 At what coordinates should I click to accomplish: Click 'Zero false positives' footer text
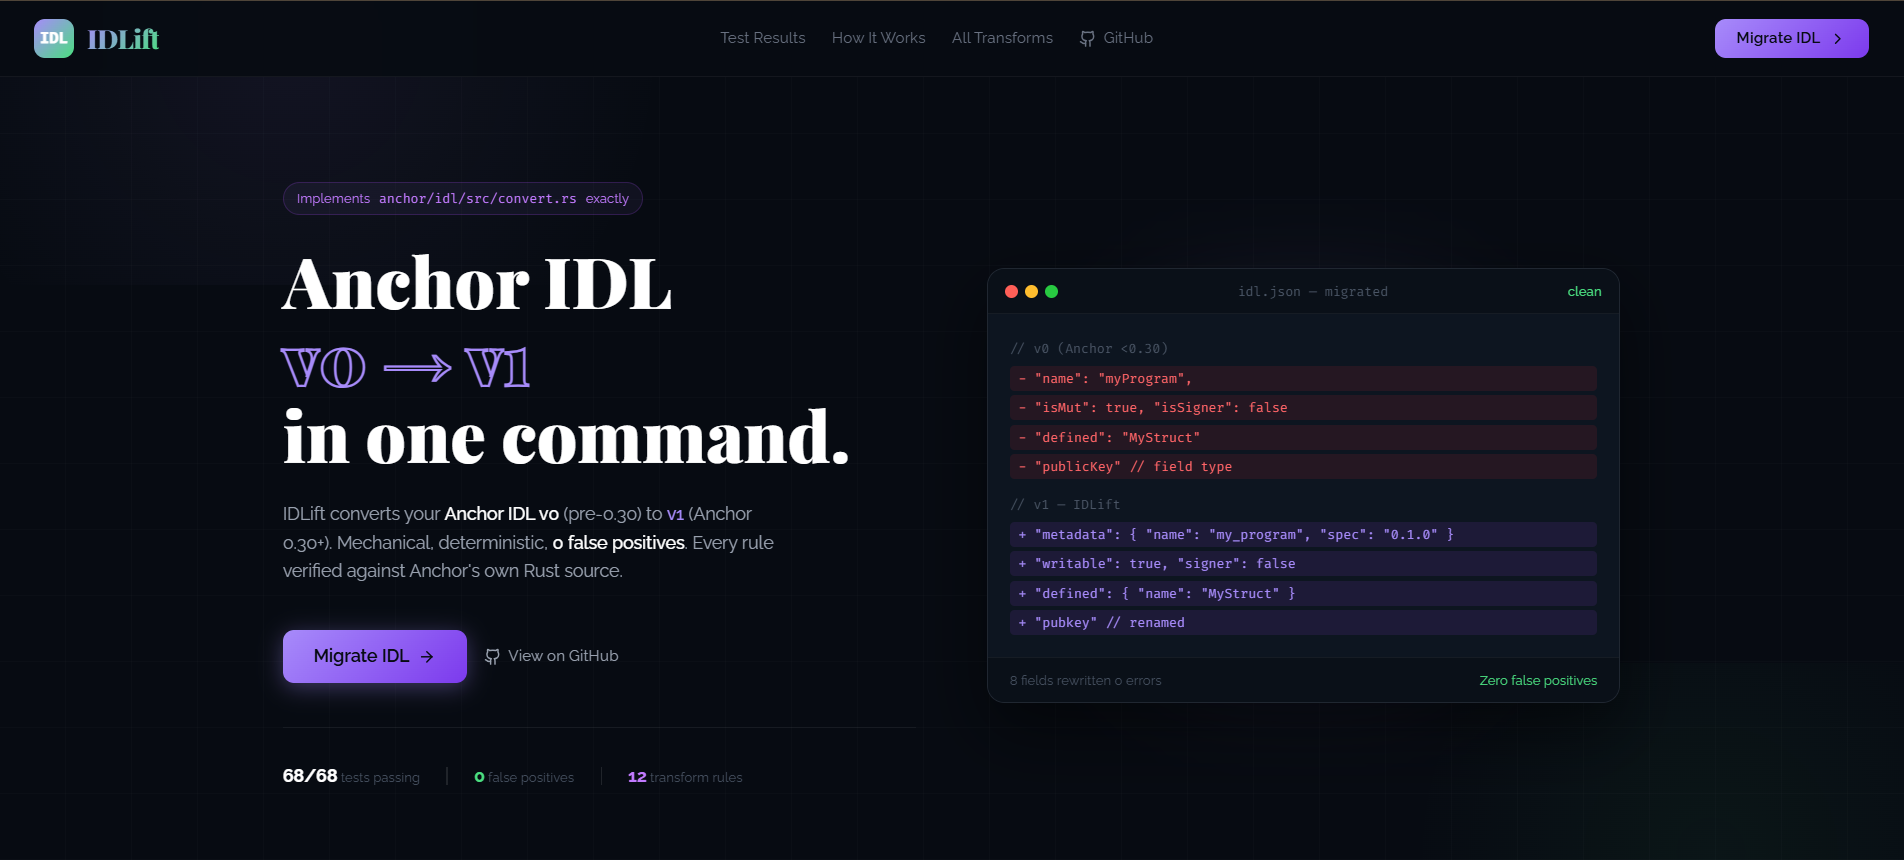[1538, 680]
